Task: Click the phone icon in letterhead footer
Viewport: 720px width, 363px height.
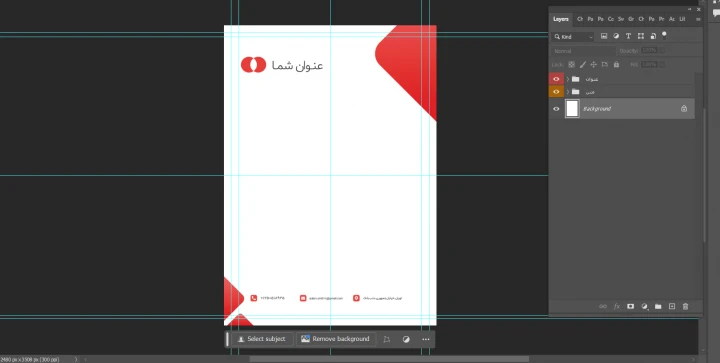Action: 254,298
